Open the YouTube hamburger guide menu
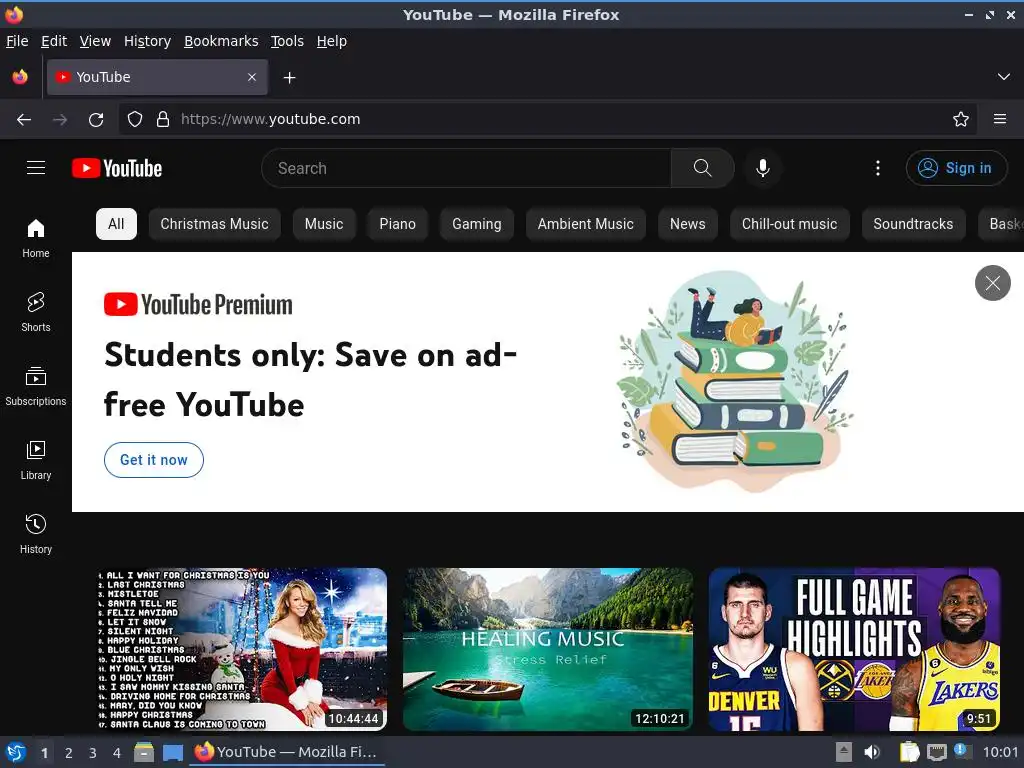Viewport: 1024px width, 768px height. pos(36,168)
